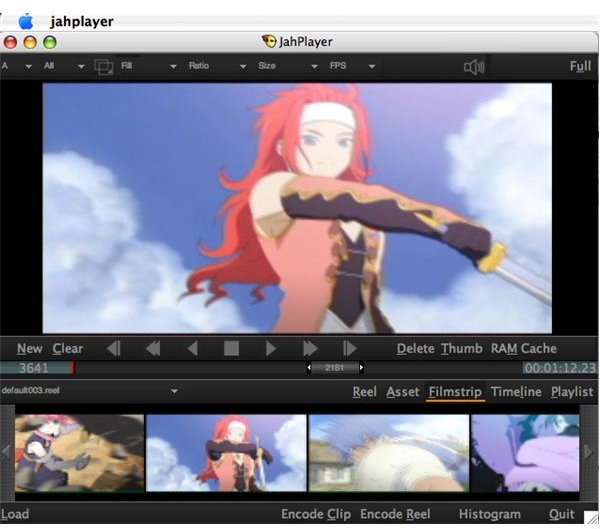Click the Load button

[15, 514]
